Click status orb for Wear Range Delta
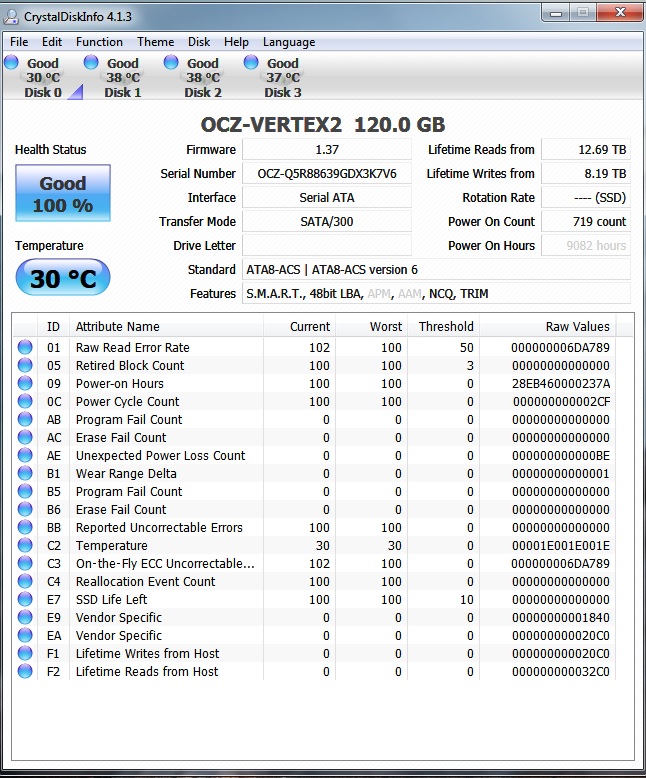Image resolution: width=646 pixels, height=778 pixels. [25, 473]
